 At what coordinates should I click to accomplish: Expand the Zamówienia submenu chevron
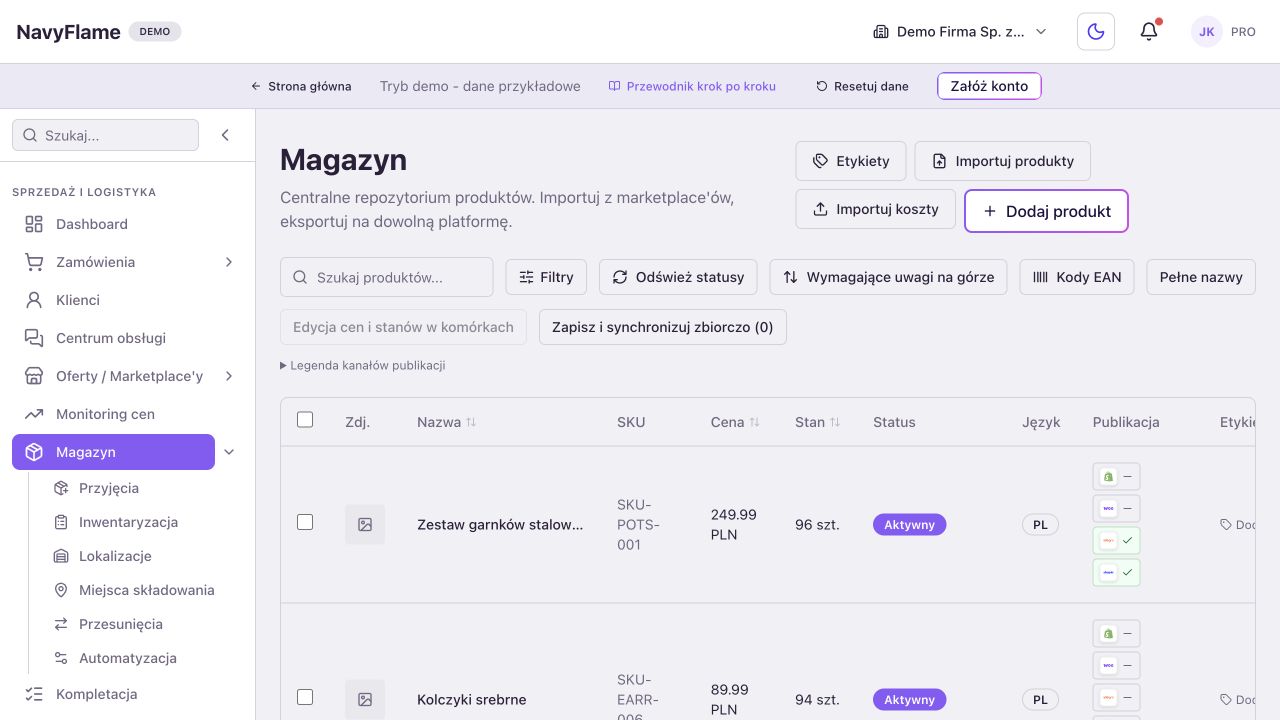pos(229,262)
